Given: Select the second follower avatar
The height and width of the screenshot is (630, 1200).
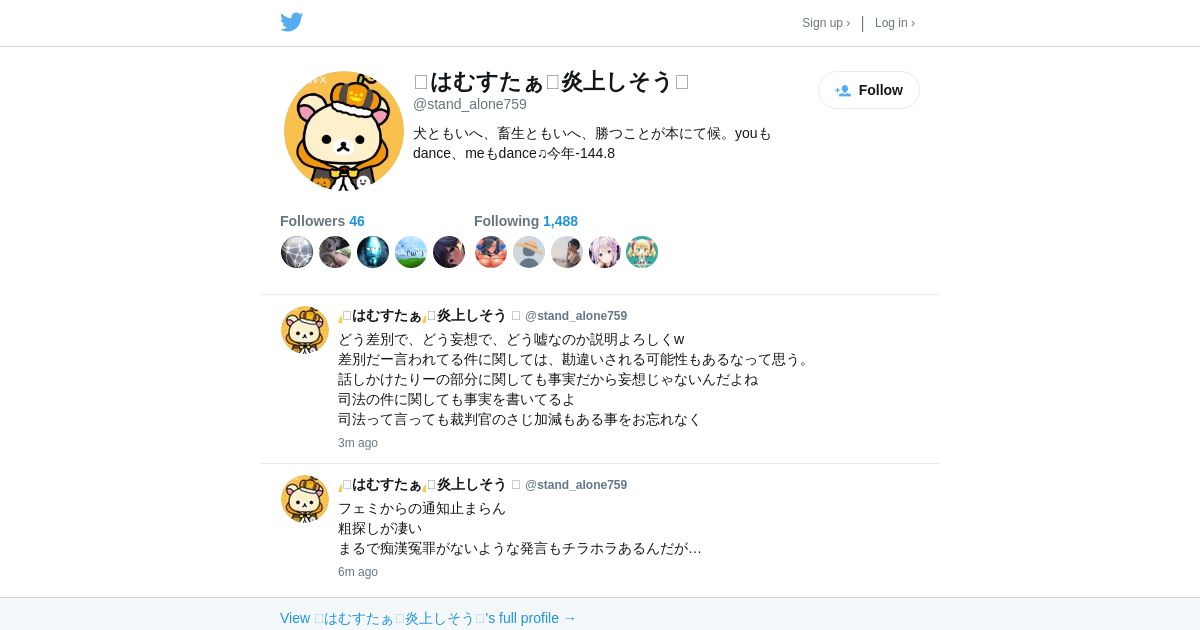Looking at the screenshot, I should (335, 252).
